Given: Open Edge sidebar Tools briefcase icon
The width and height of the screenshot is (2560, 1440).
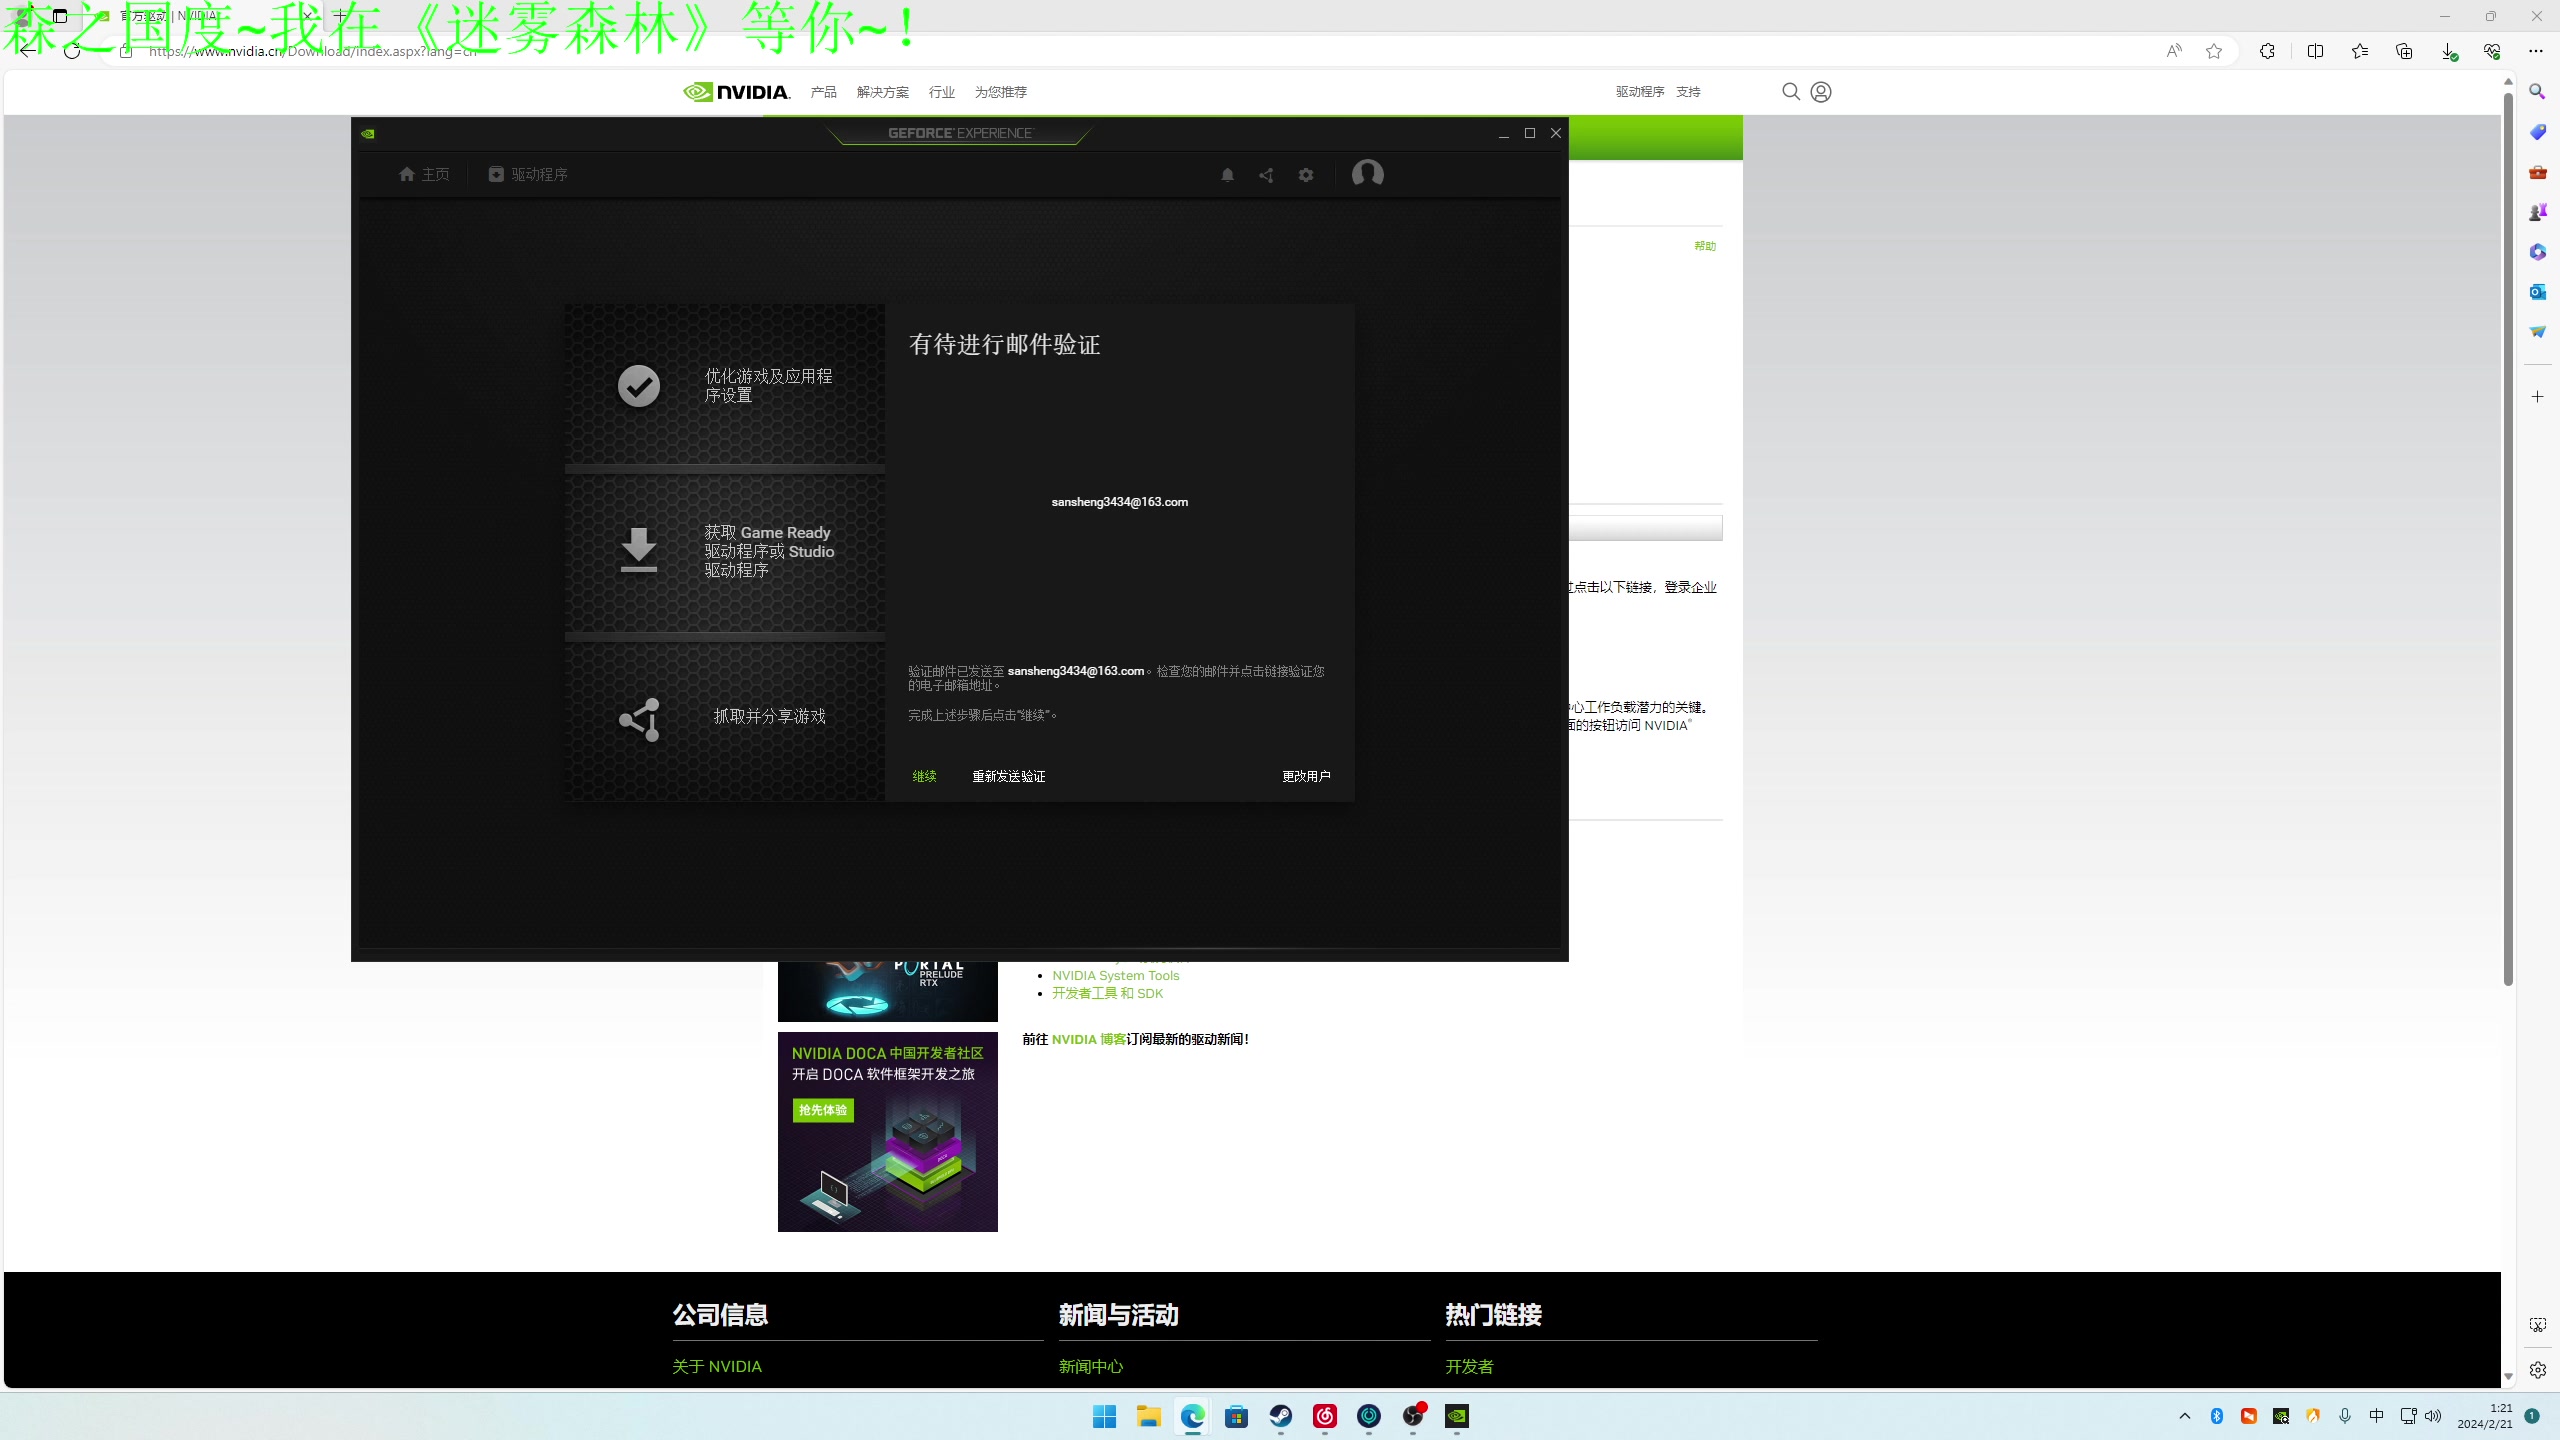Looking at the screenshot, I should (x=2537, y=172).
